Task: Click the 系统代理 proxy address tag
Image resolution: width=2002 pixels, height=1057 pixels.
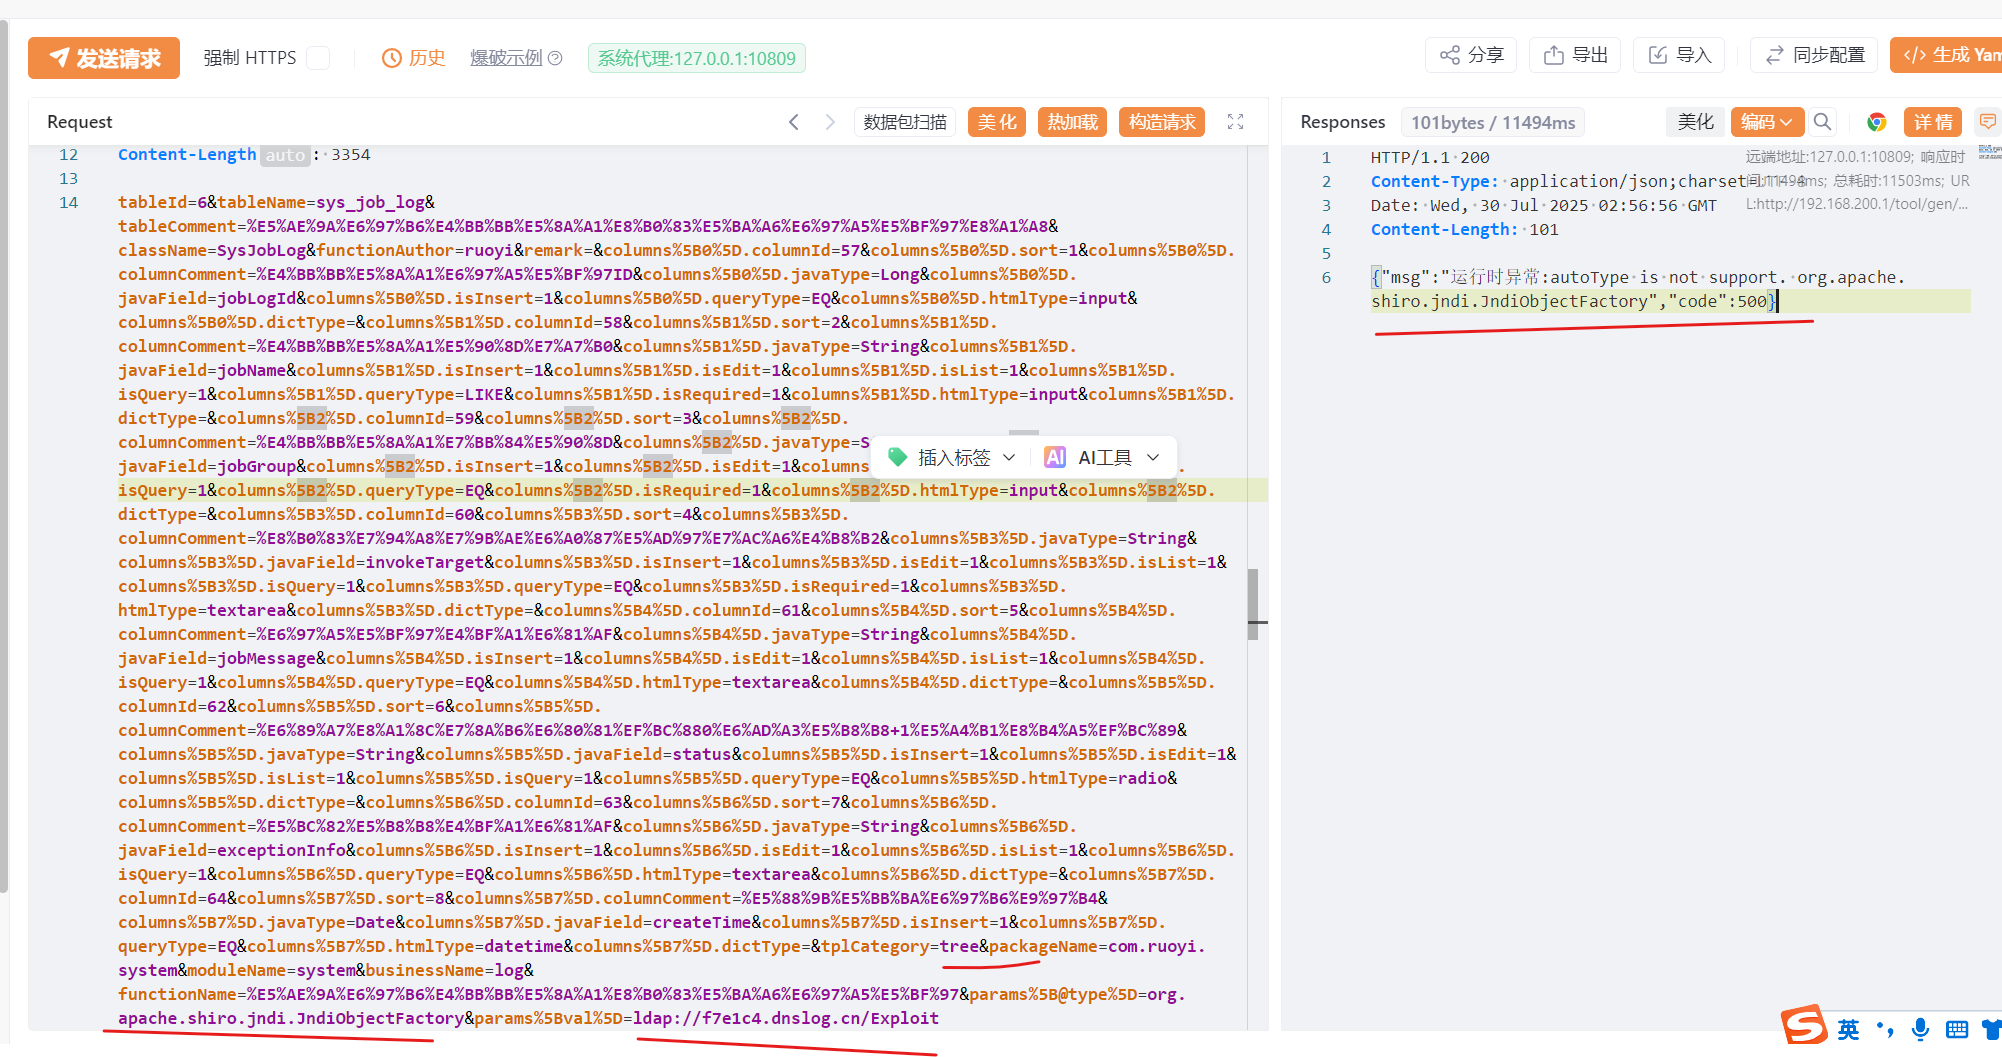Action: [x=696, y=58]
